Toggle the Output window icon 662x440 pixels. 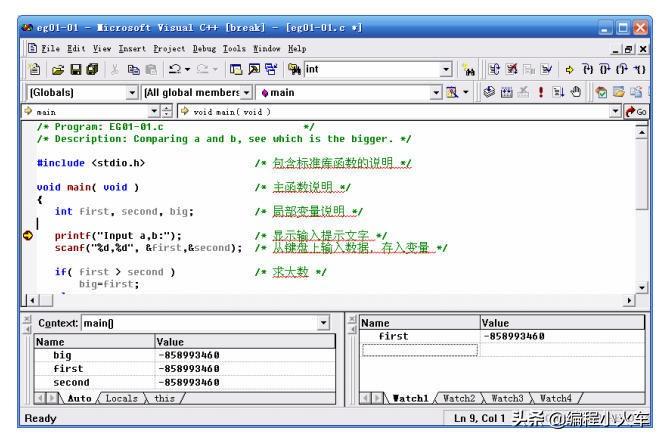click(x=254, y=69)
